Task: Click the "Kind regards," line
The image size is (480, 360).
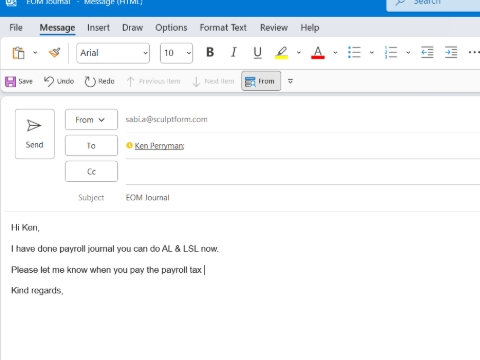Action: point(37,290)
